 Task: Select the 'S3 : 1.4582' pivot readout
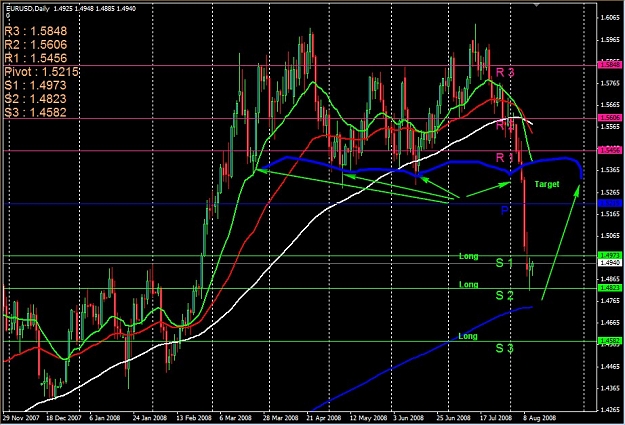35,112
